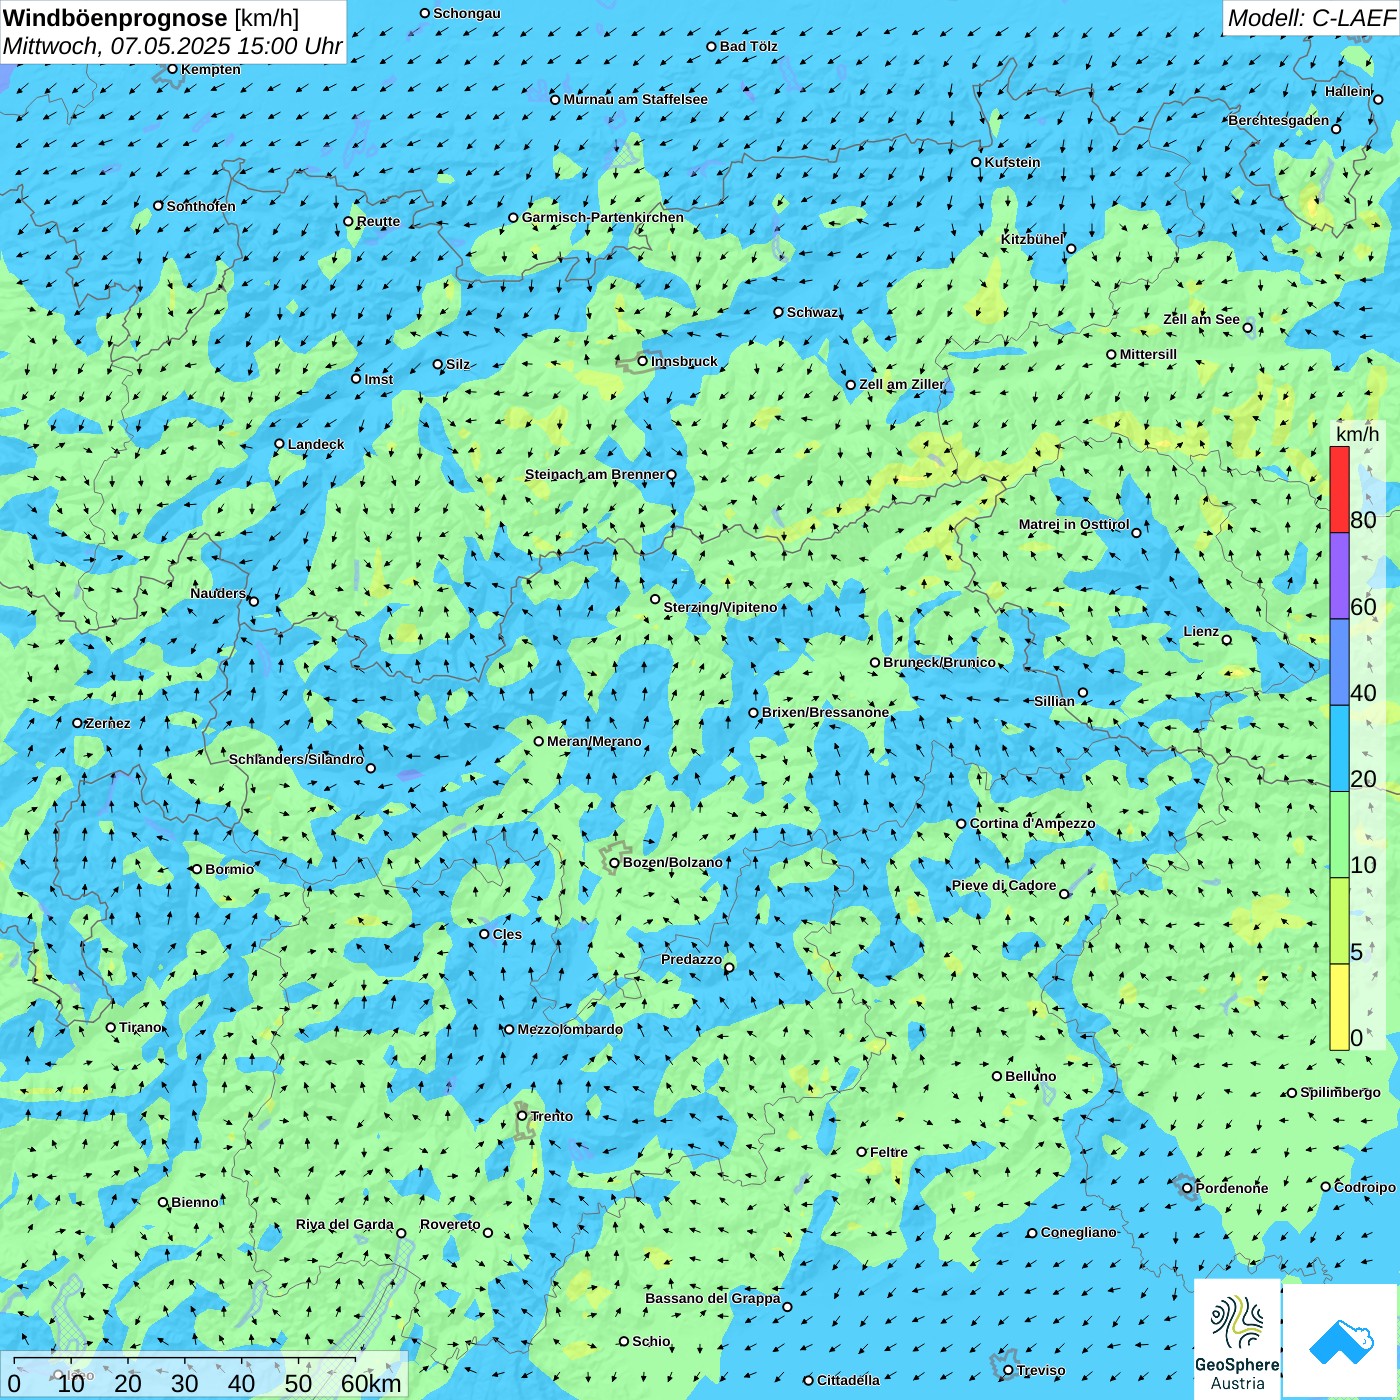1400x1400 pixels.
Task: Click the purple 60 km/h legend color
Action: [1339, 575]
